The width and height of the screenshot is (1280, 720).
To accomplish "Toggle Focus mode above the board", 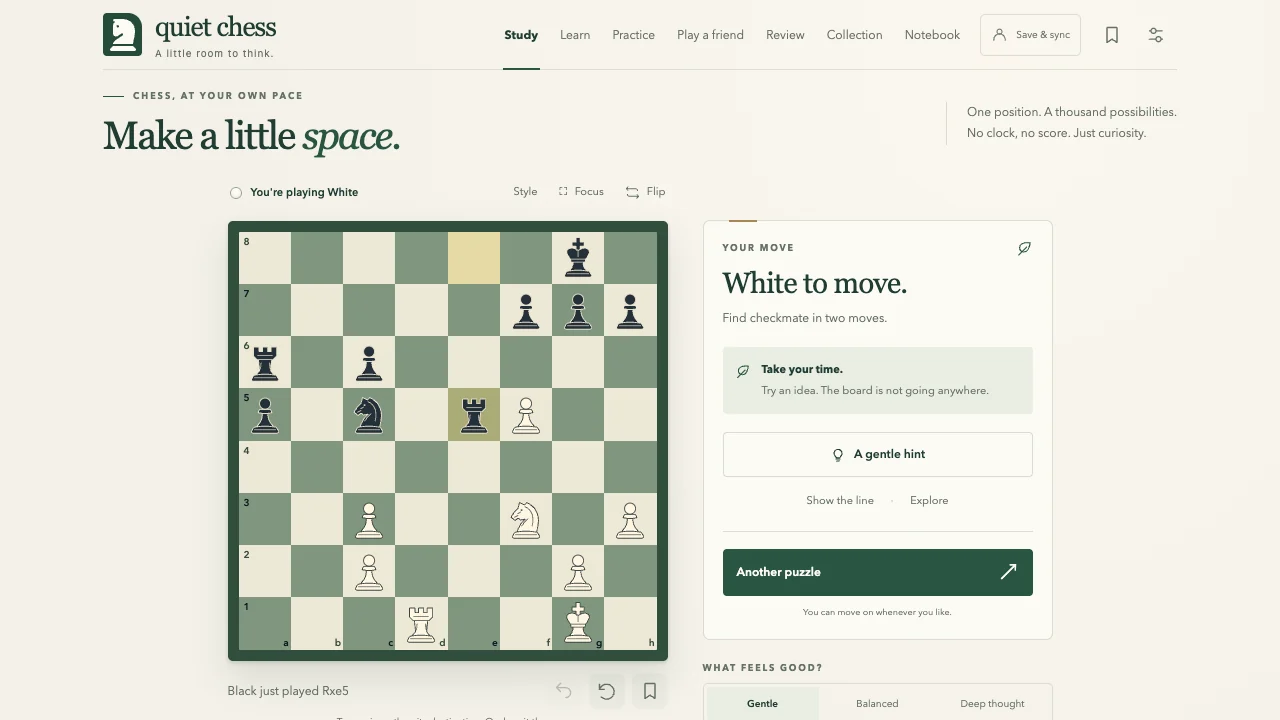I will pos(581,191).
